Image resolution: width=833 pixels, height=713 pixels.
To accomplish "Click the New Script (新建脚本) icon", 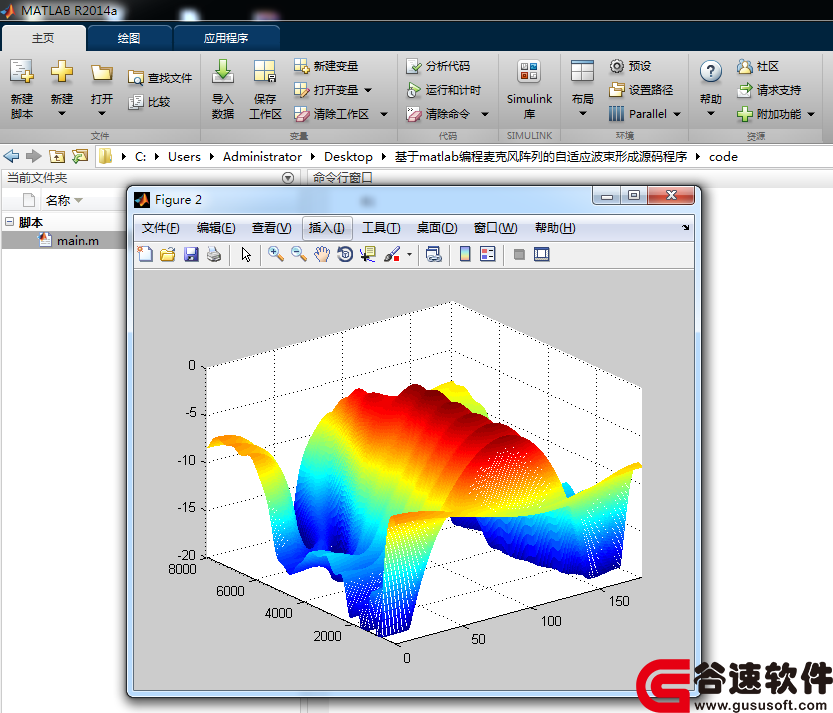I will click(22, 72).
